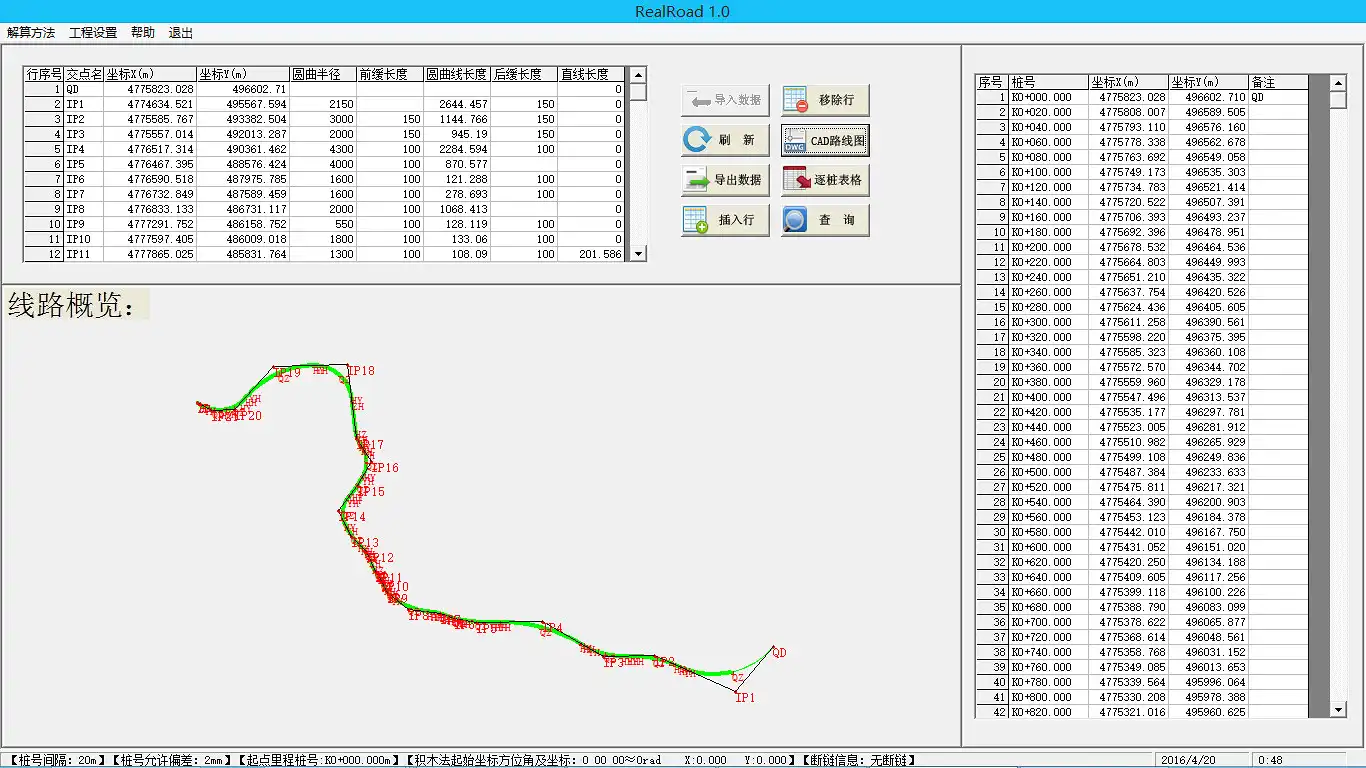This screenshot has height=768, width=1366.
Task: Click the 查询 magnifier query icon
Action: (796, 220)
